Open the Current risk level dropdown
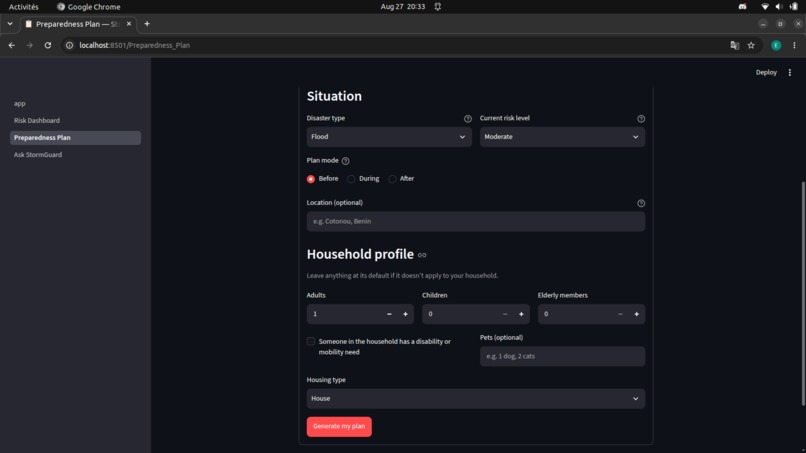The height and width of the screenshot is (453, 806). pos(562,137)
